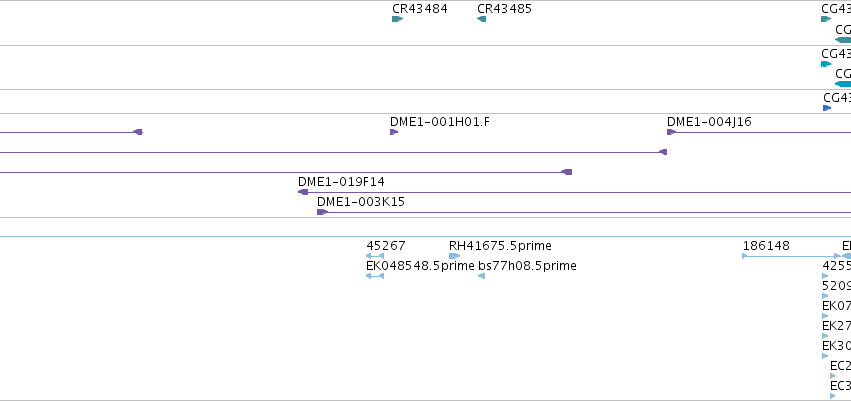Select the light-blue RH41675.5prime glyph
The image size is (851, 401).
pyautogui.click(x=454, y=256)
